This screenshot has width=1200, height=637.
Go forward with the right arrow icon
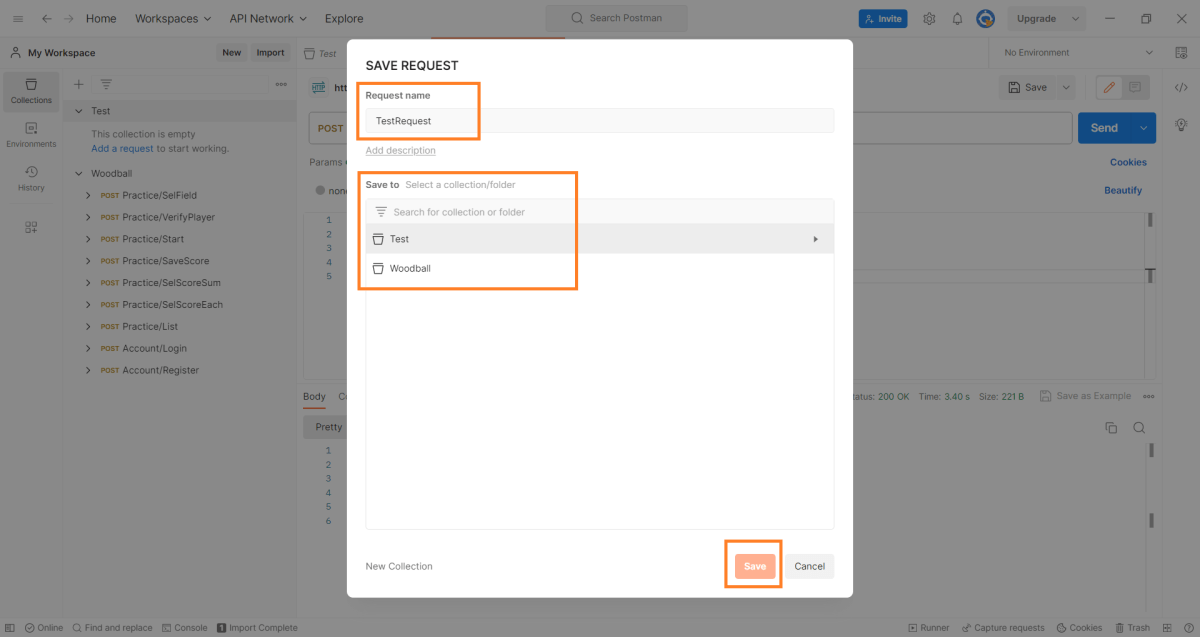[69, 18]
